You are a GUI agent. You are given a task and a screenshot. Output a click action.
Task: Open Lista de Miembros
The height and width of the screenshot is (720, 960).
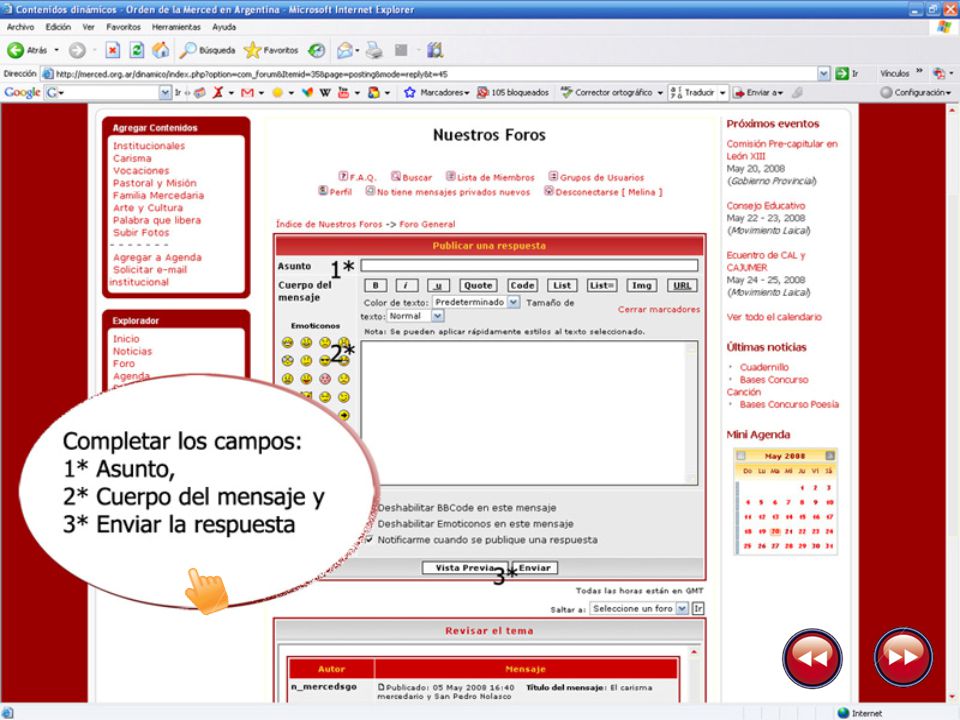[x=490, y=177]
